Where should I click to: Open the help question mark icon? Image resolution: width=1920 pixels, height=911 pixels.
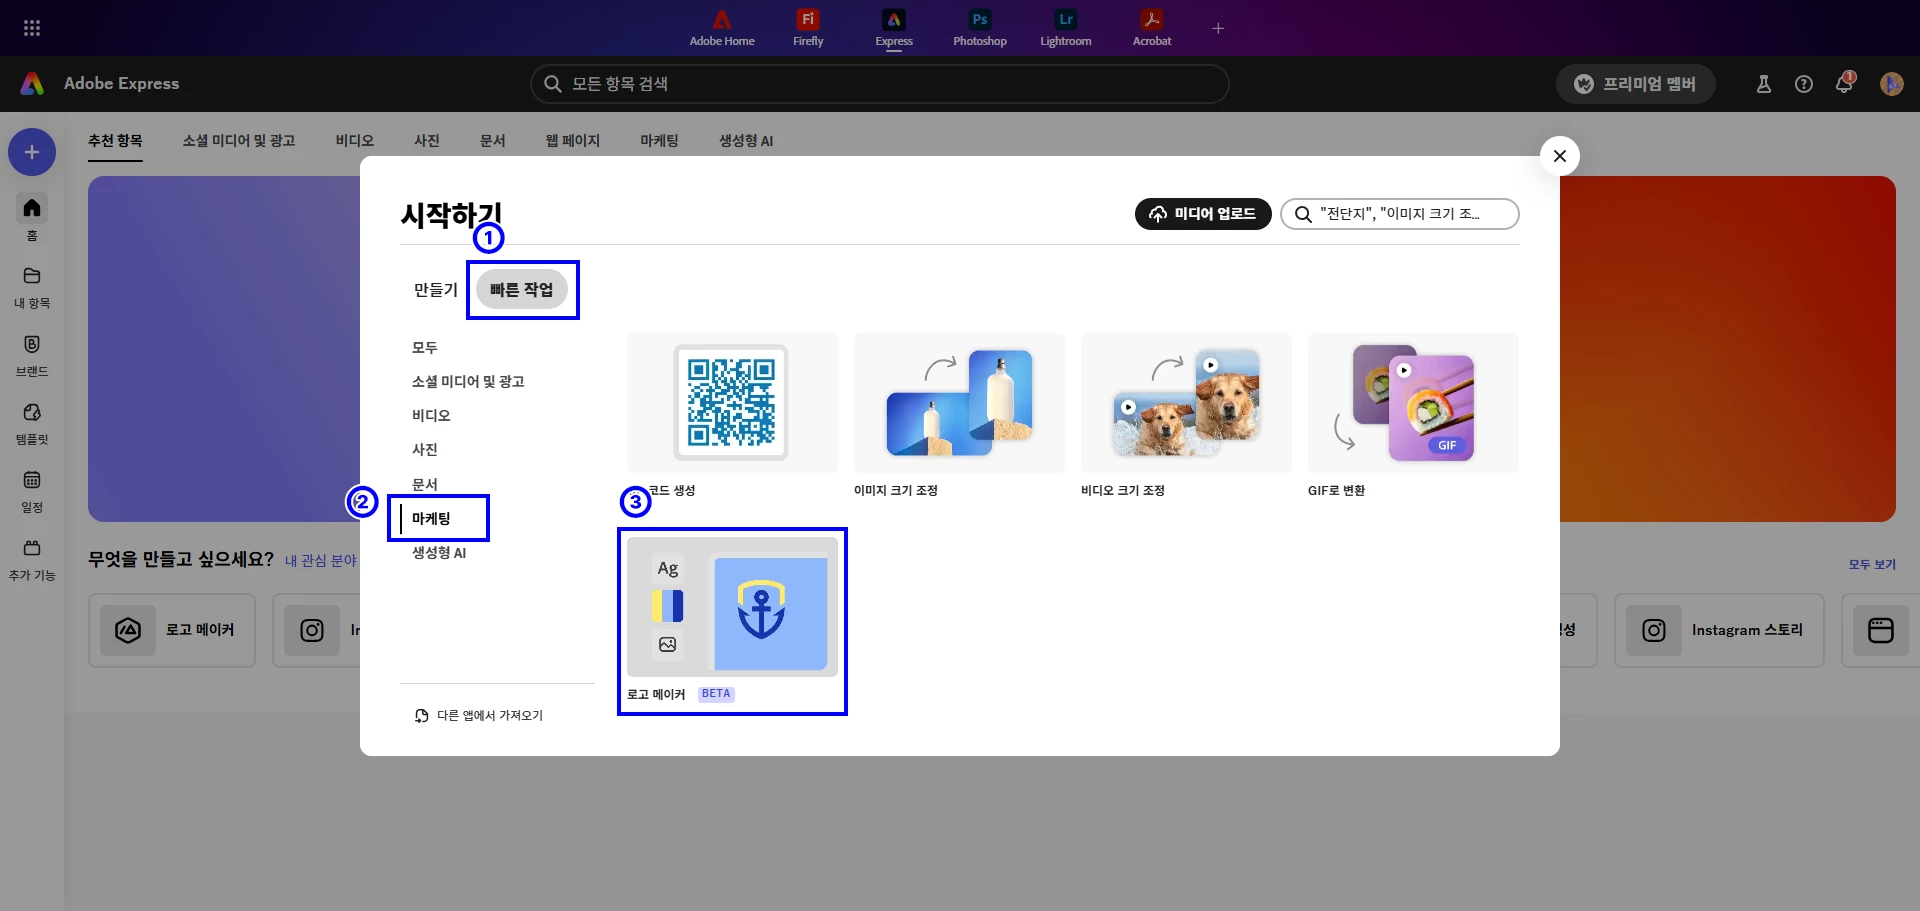pos(1804,84)
